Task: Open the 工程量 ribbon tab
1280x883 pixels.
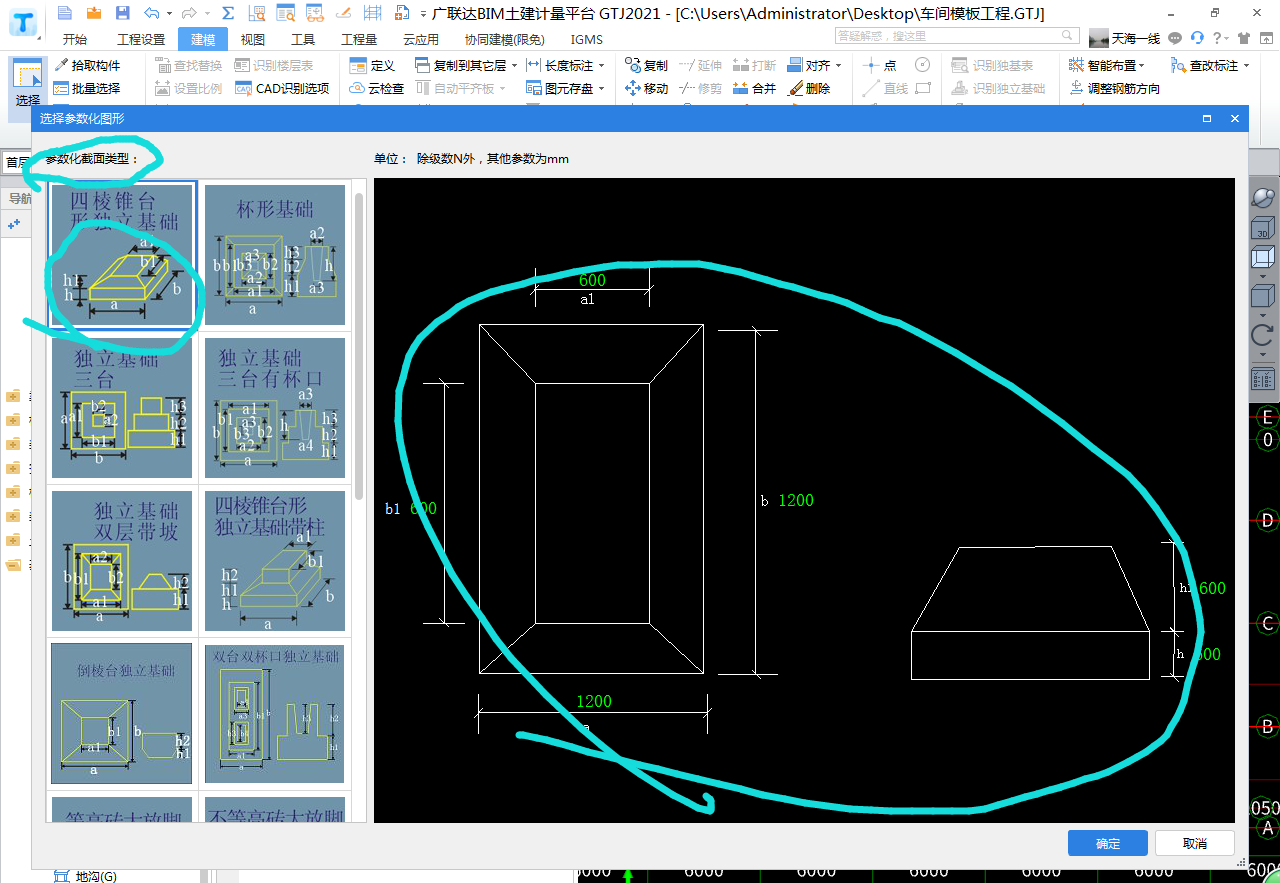Action: tap(359, 39)
